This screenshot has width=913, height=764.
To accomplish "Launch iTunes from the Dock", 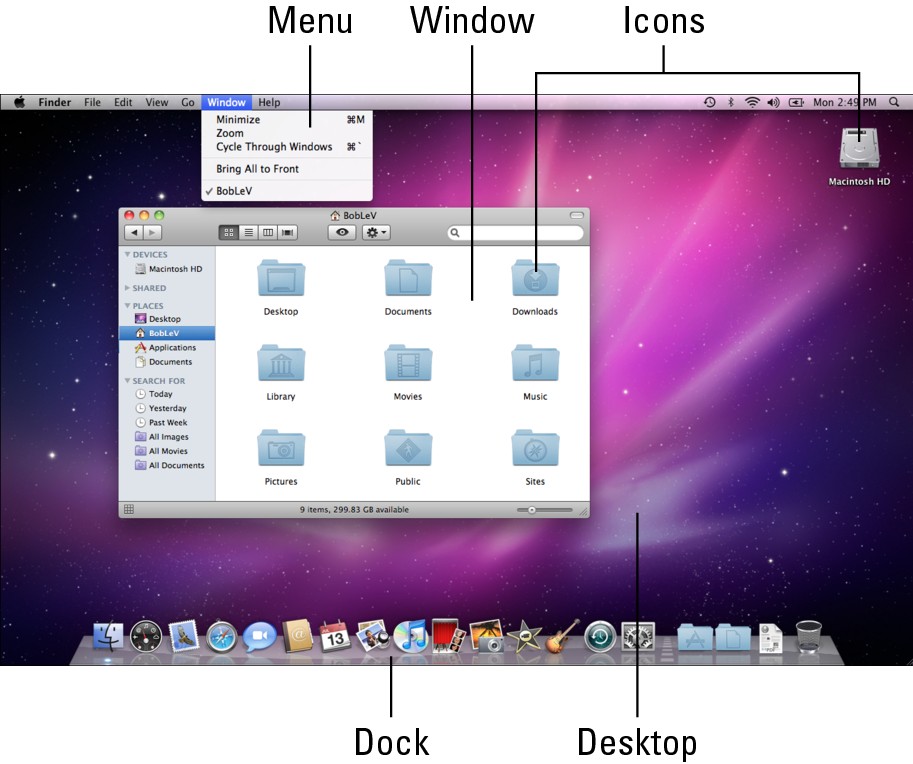I will coord(410,636).
